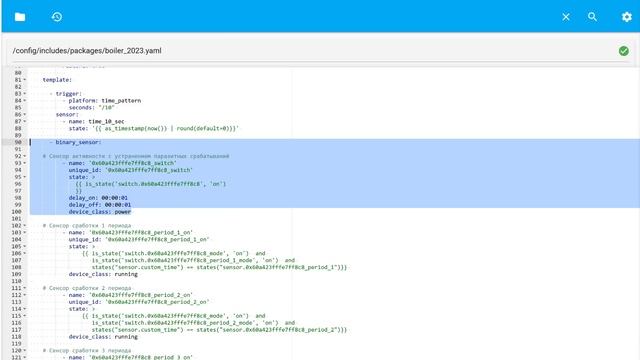This screenshot has width=640, height=360.
Task: Collapse the period 1 comment at line 102
Action: pos(24,225)
